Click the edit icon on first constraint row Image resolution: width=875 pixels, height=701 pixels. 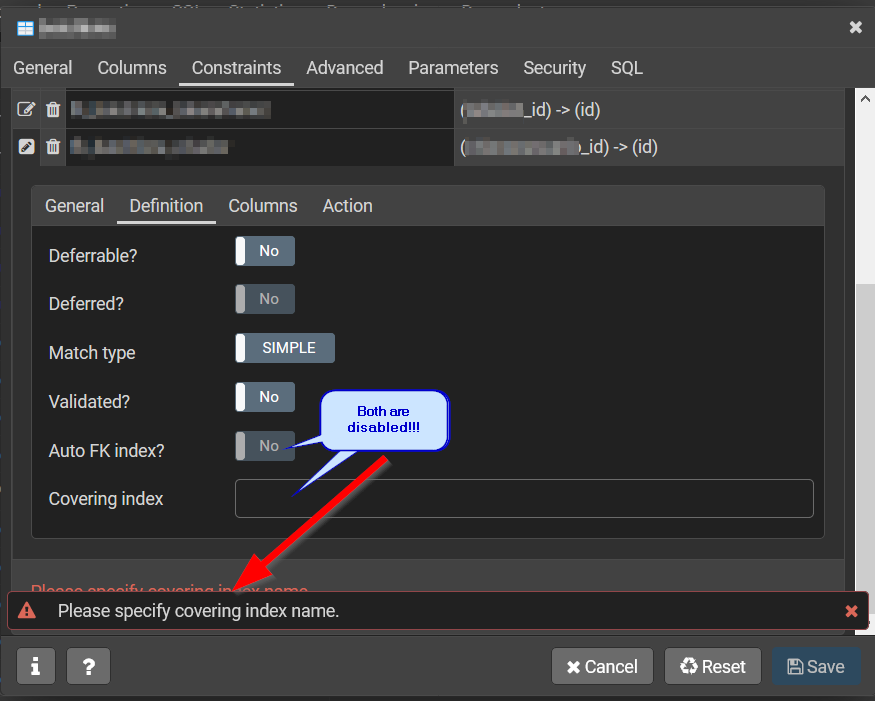pos(27,109)
